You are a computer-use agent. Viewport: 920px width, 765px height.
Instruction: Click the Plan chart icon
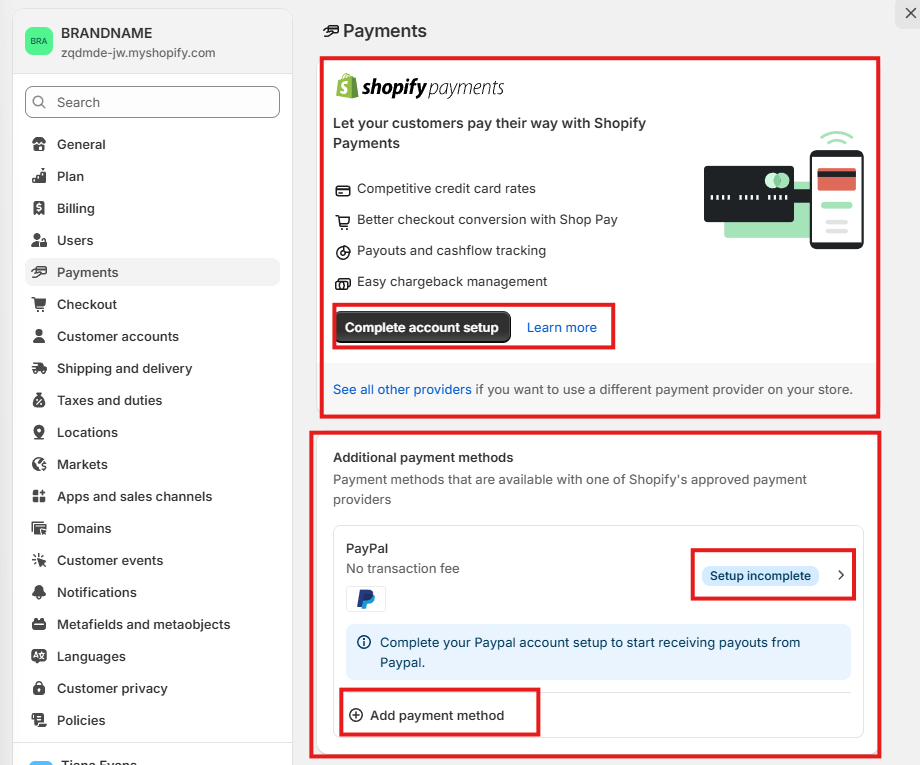(39, 176)
